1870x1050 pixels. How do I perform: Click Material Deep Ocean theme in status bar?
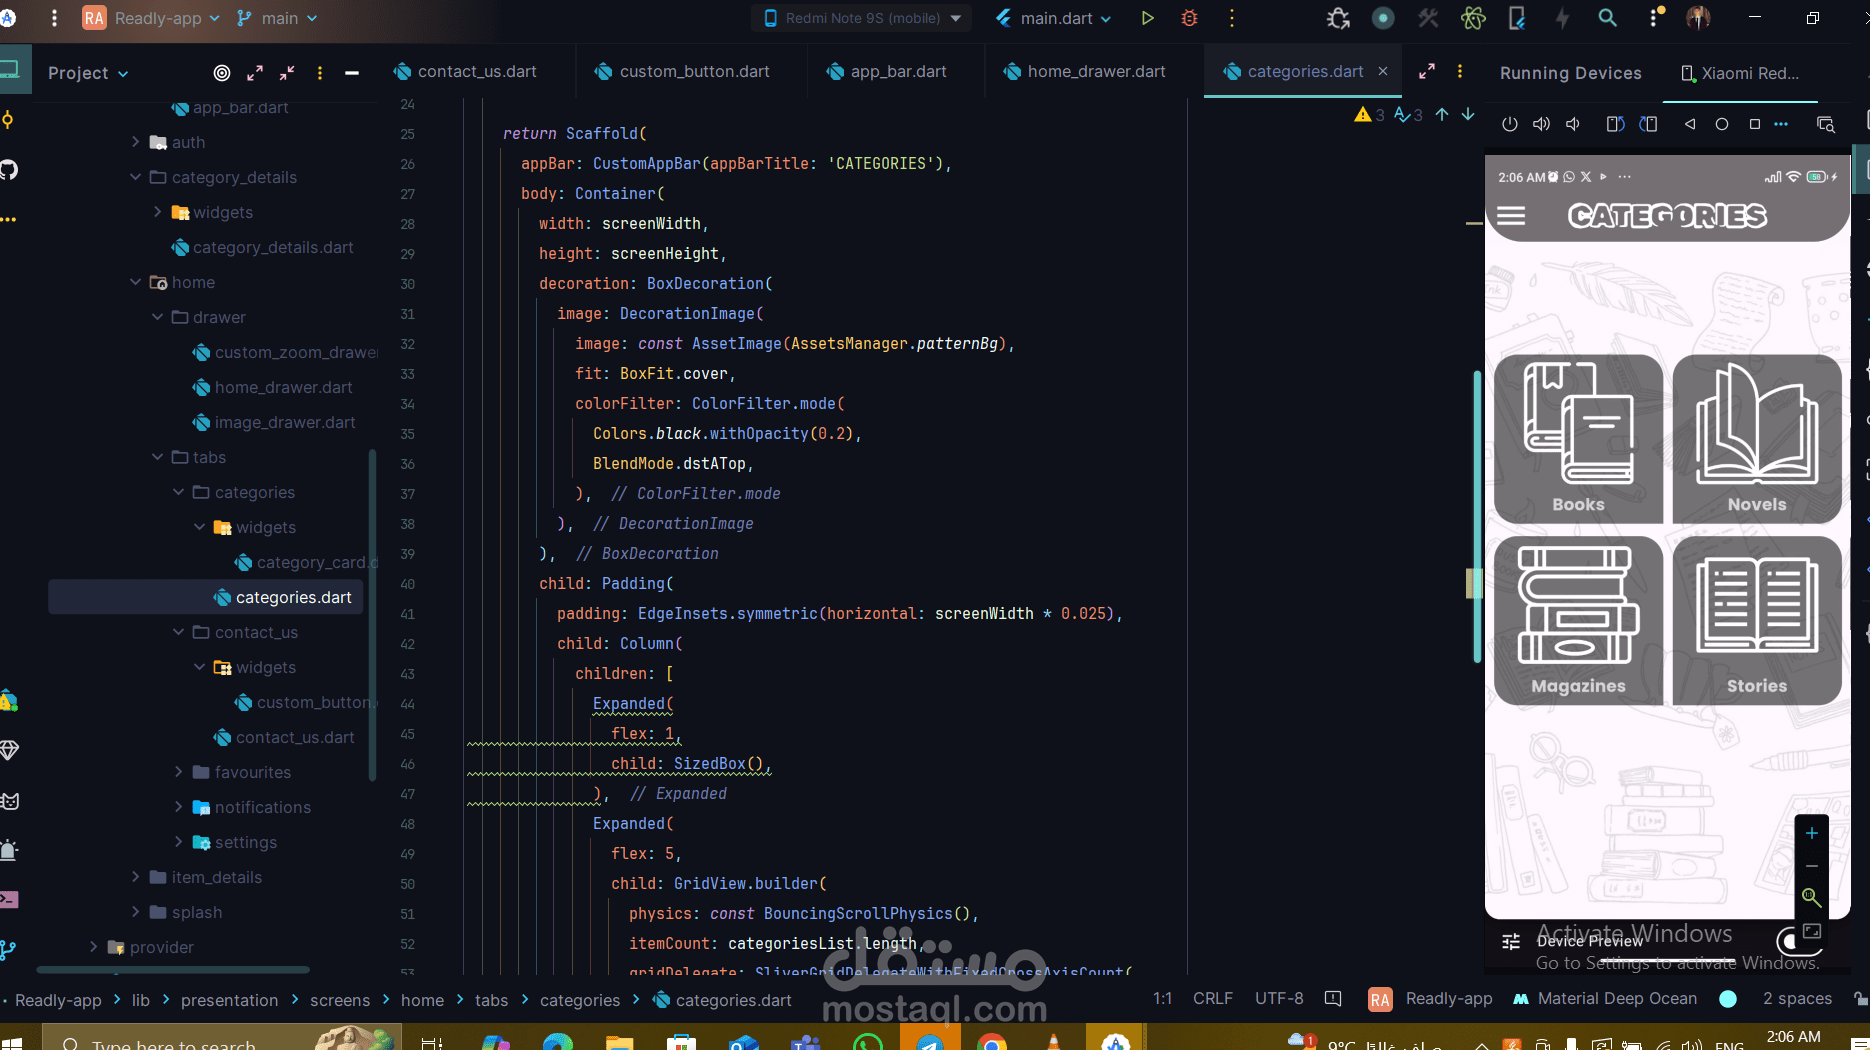point(1605,999)
